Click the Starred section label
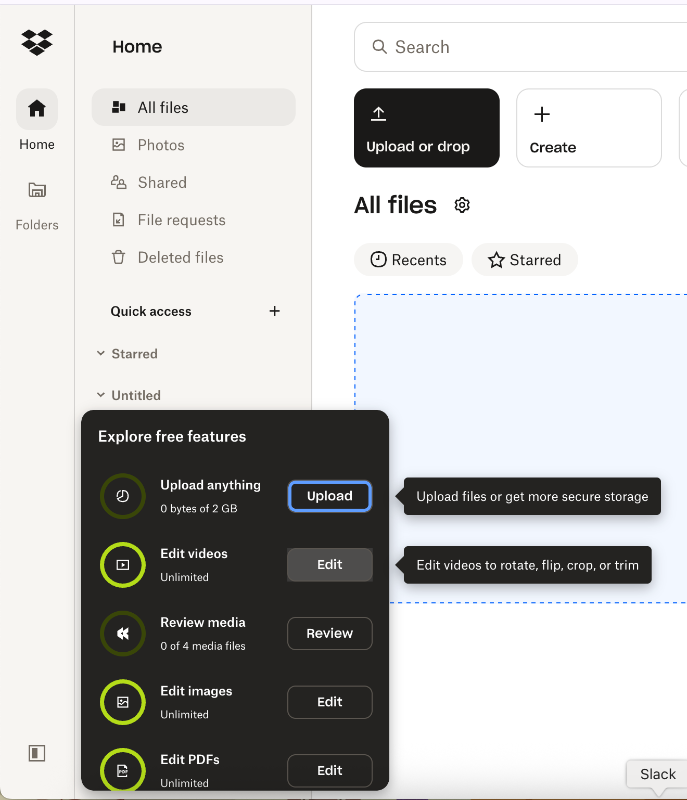 pyautogui.click(x=134, y=354)
